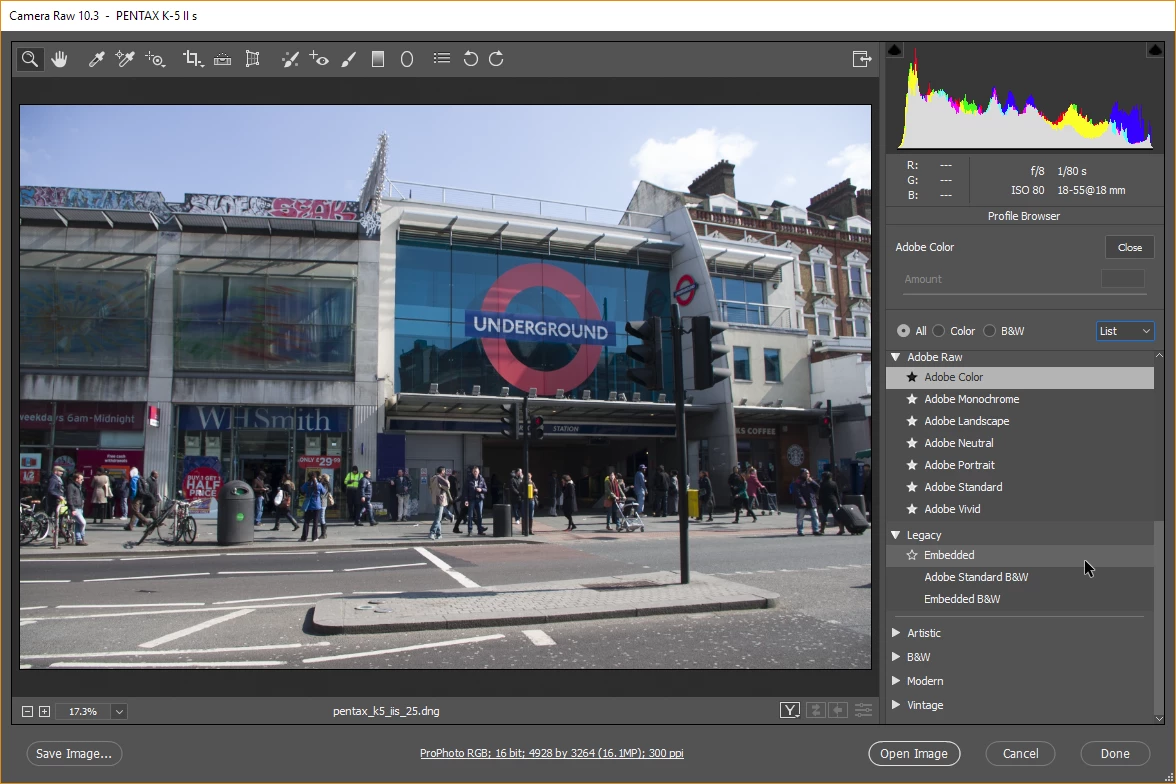The image size is (1176, 784).
Task: Select the Spot Removal tool
Action: point(290,59)
